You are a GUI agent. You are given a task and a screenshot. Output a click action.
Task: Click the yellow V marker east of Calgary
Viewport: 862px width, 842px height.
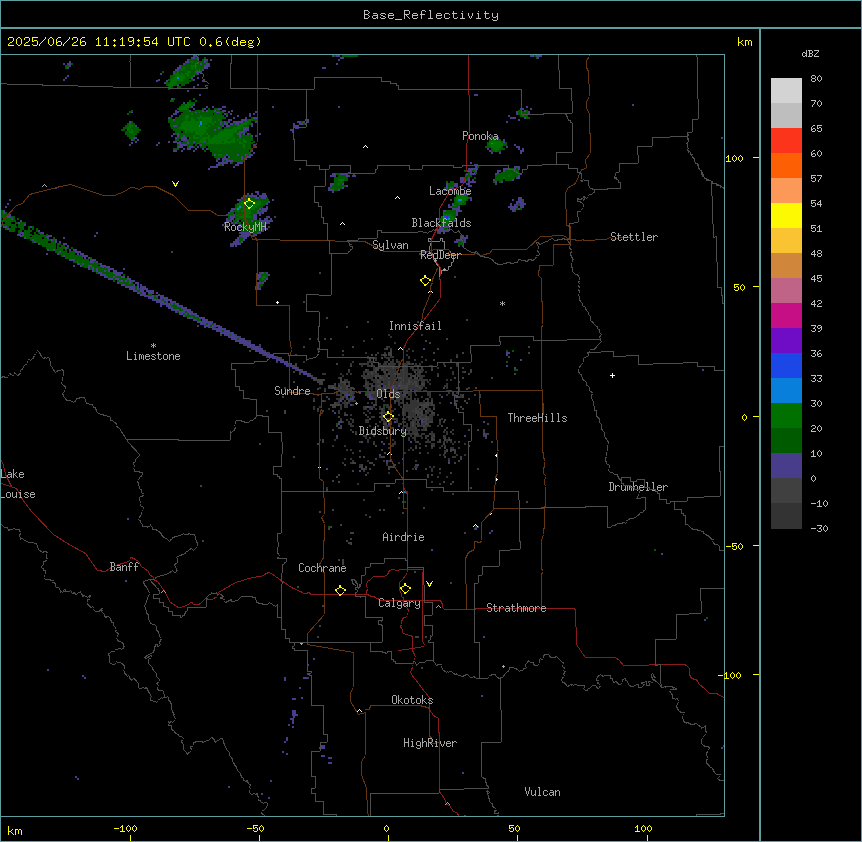tap(429, 584)
